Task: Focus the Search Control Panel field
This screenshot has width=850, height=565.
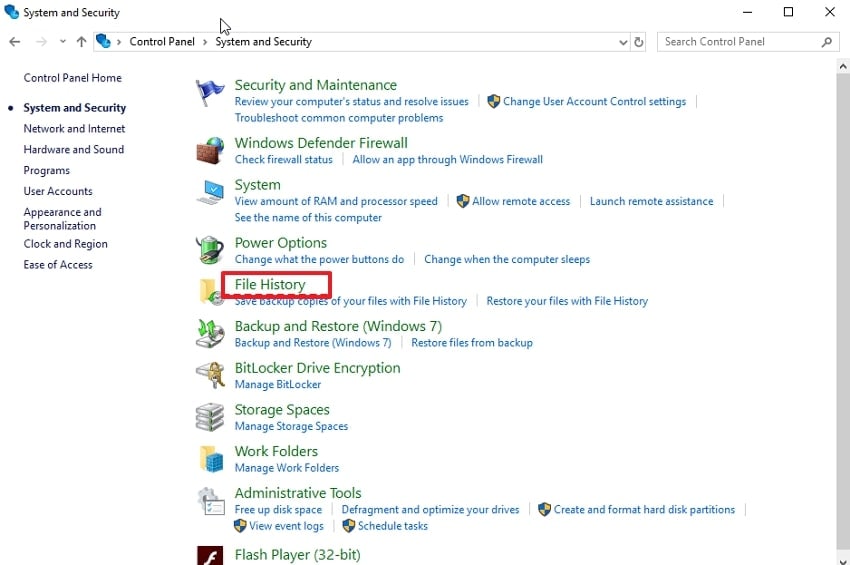Action: click(748, 42)
